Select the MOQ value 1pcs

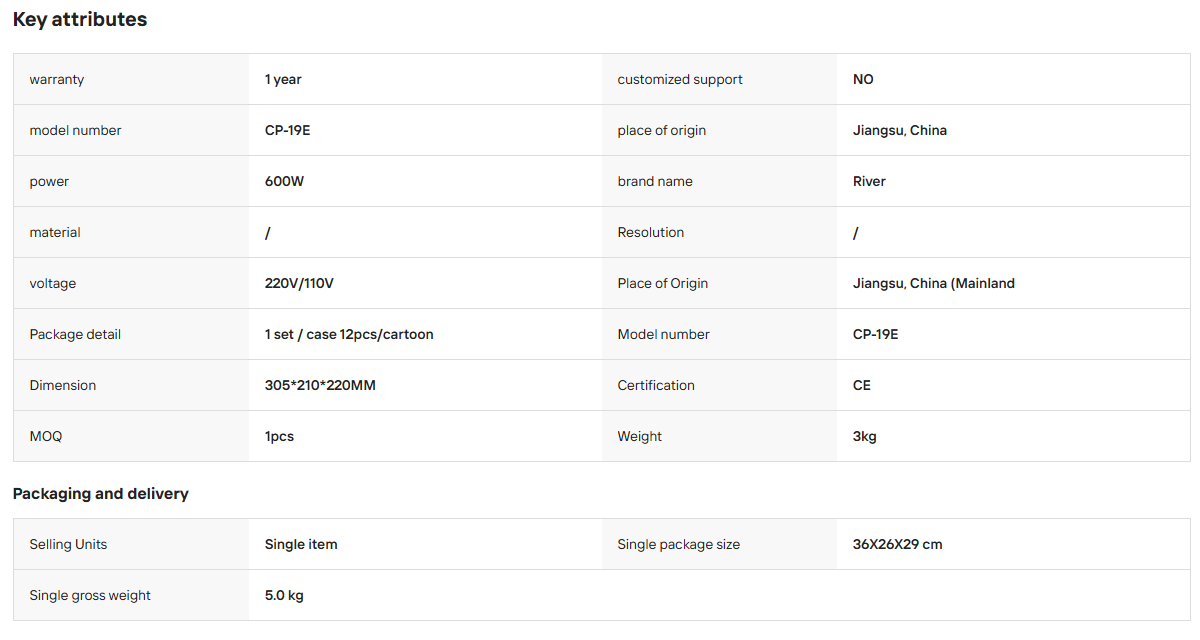coord(279,436)
